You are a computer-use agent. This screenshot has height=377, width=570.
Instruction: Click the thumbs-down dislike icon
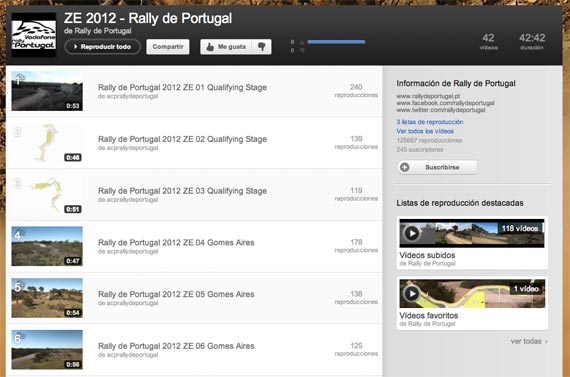pyautogui.click(x=261, y=47)
